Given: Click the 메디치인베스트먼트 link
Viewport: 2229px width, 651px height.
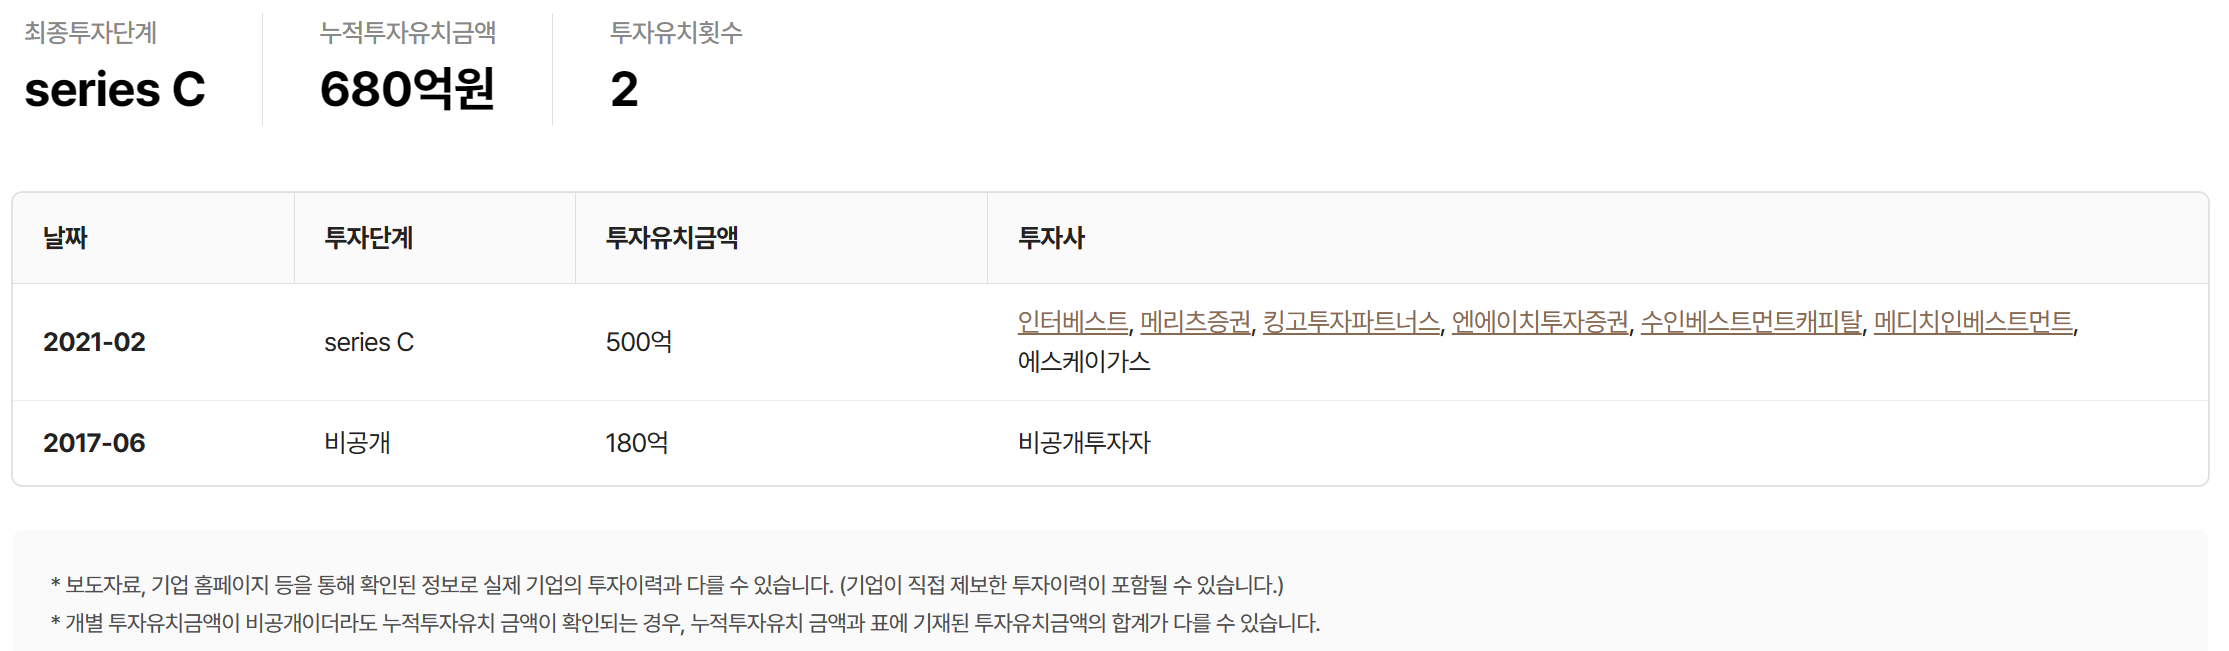Looking at the screenshot, I should point(1973,322).
